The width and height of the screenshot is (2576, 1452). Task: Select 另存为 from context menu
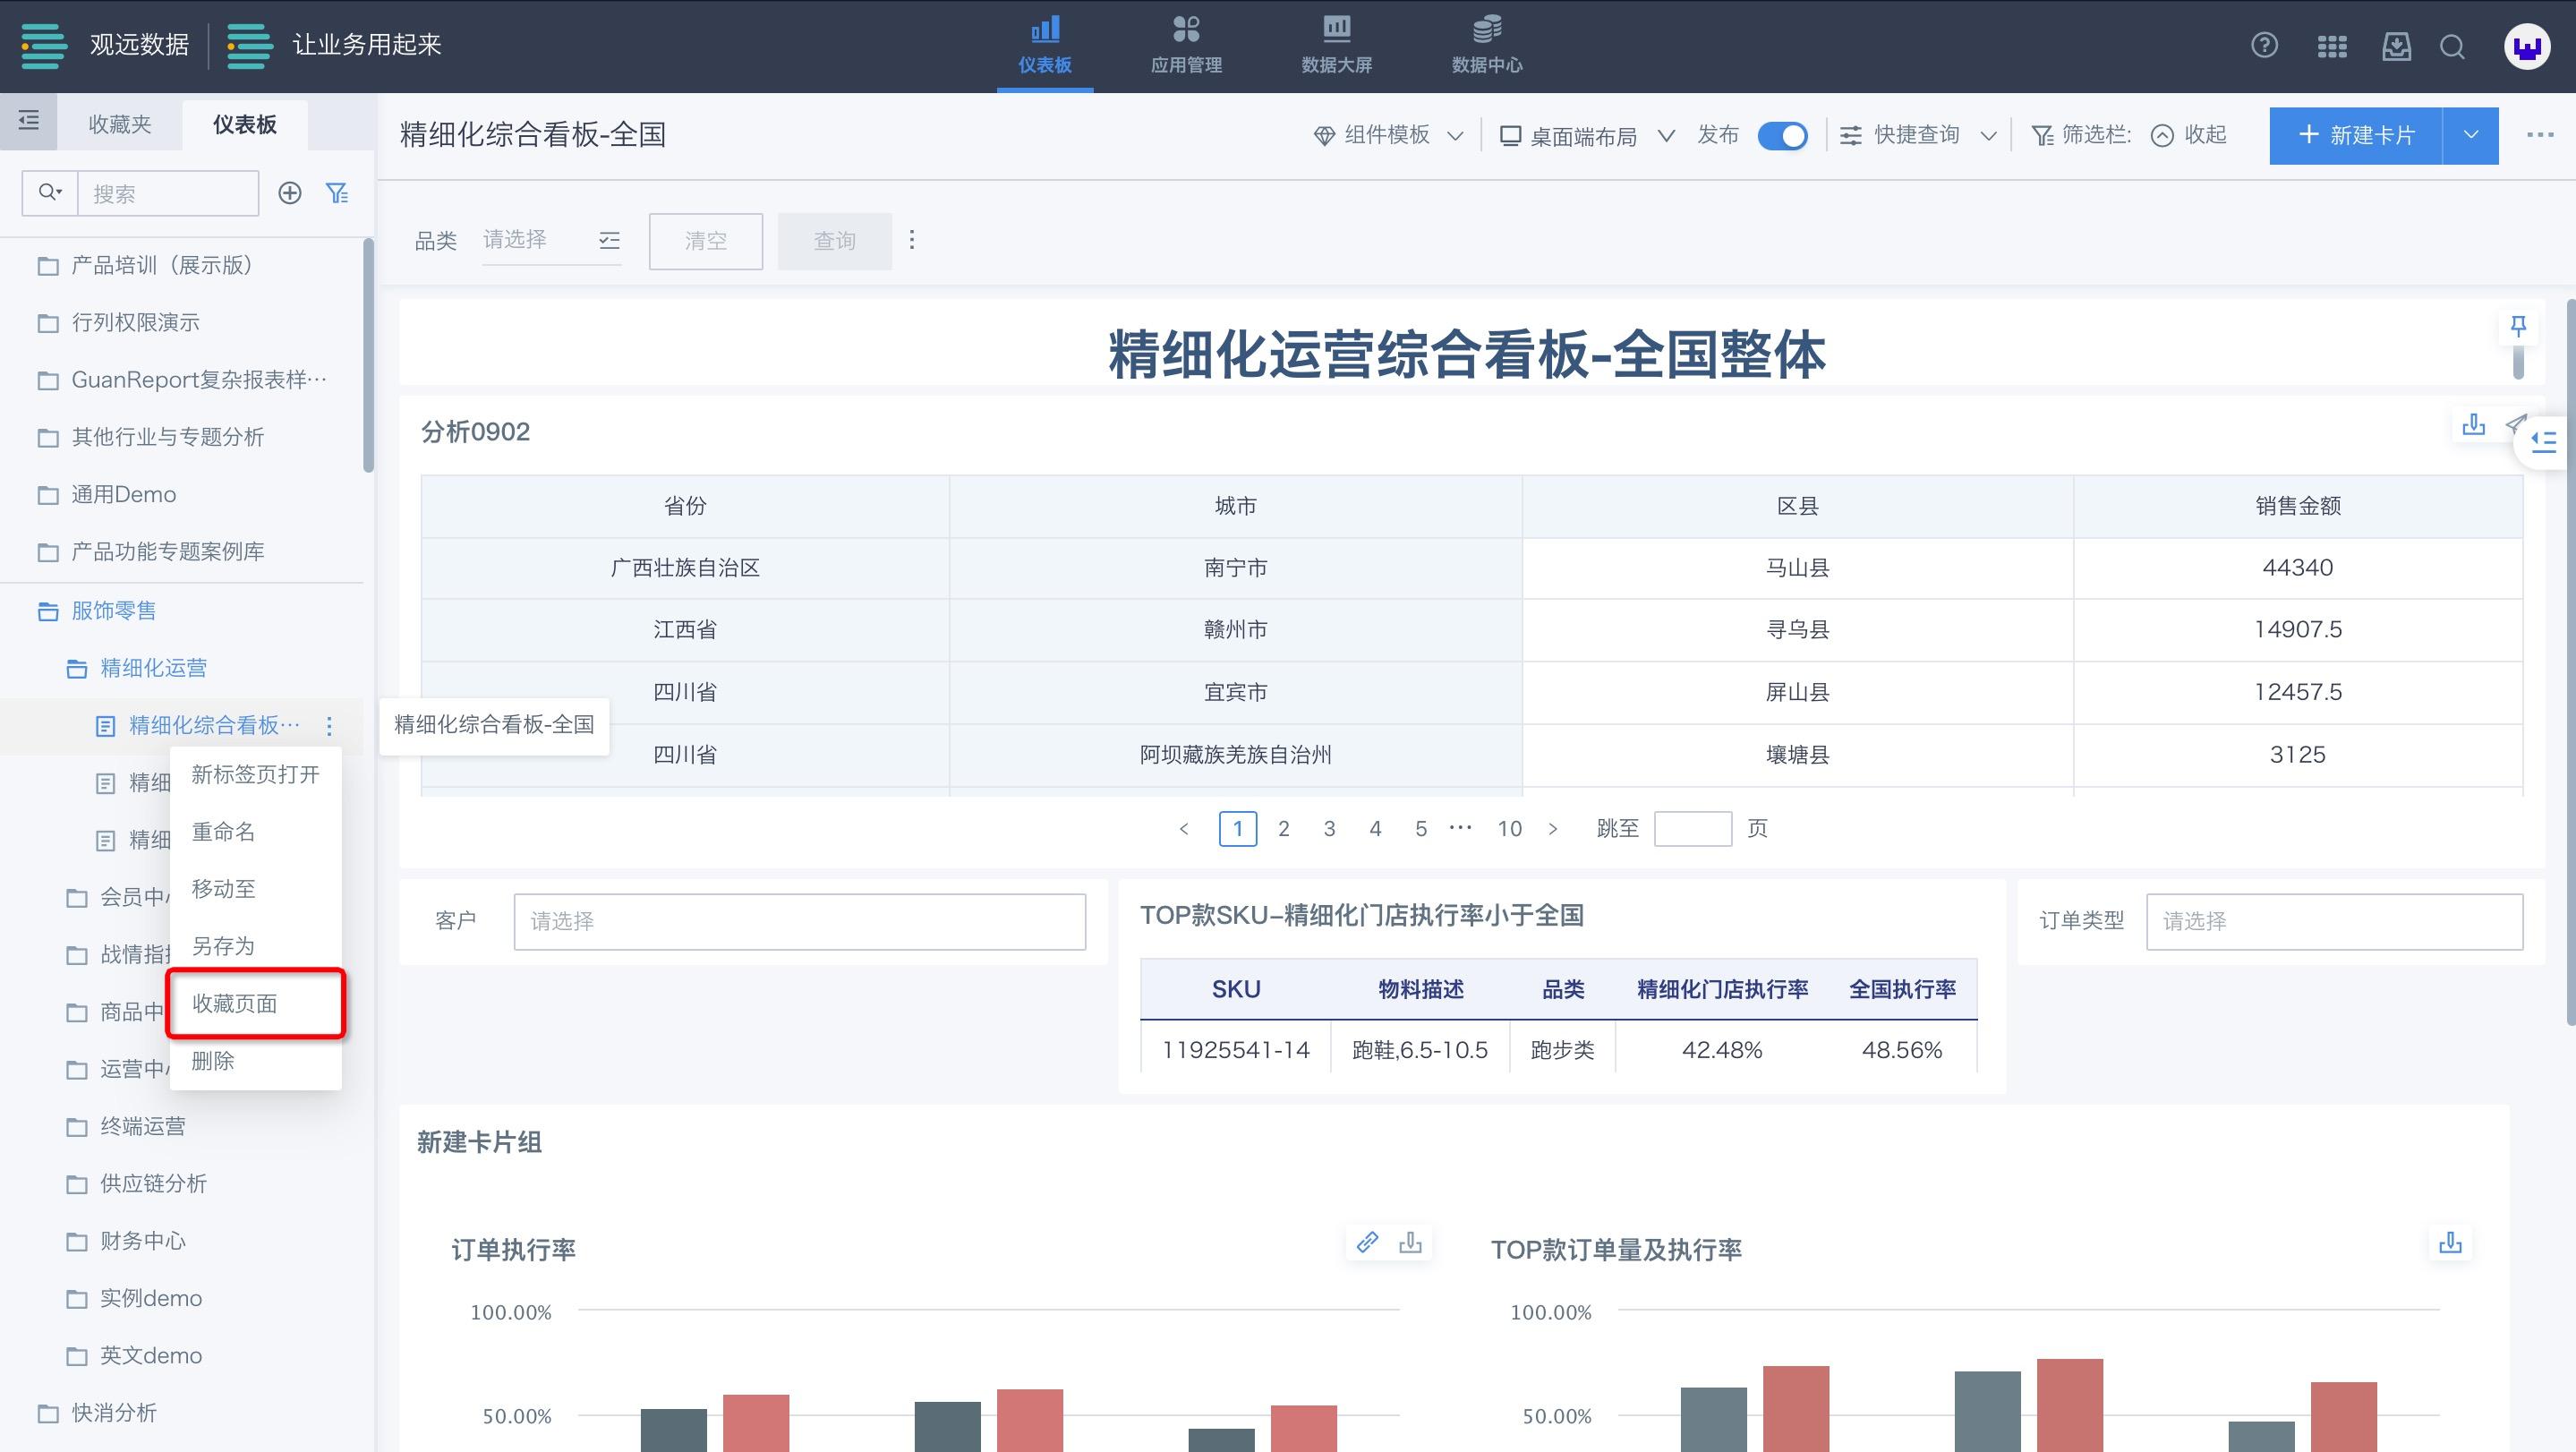tap(256, 945)
